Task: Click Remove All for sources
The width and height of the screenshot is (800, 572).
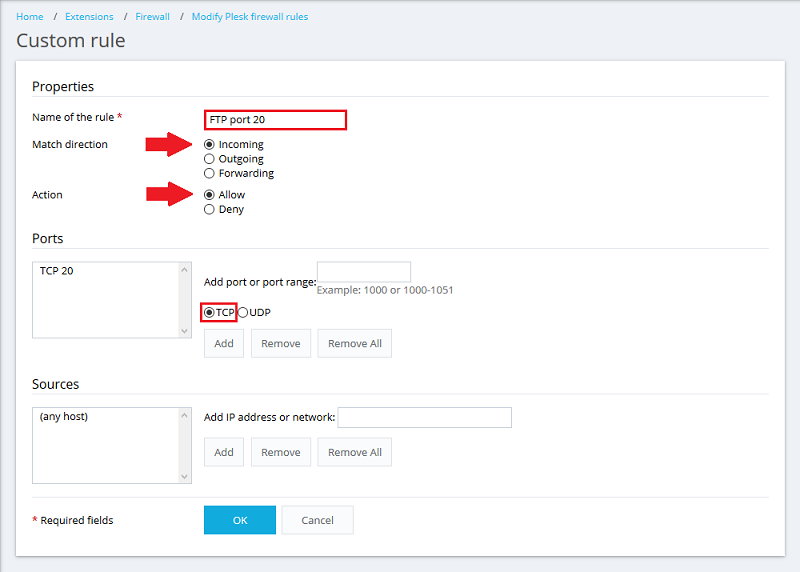Action: tap(354, 452)
